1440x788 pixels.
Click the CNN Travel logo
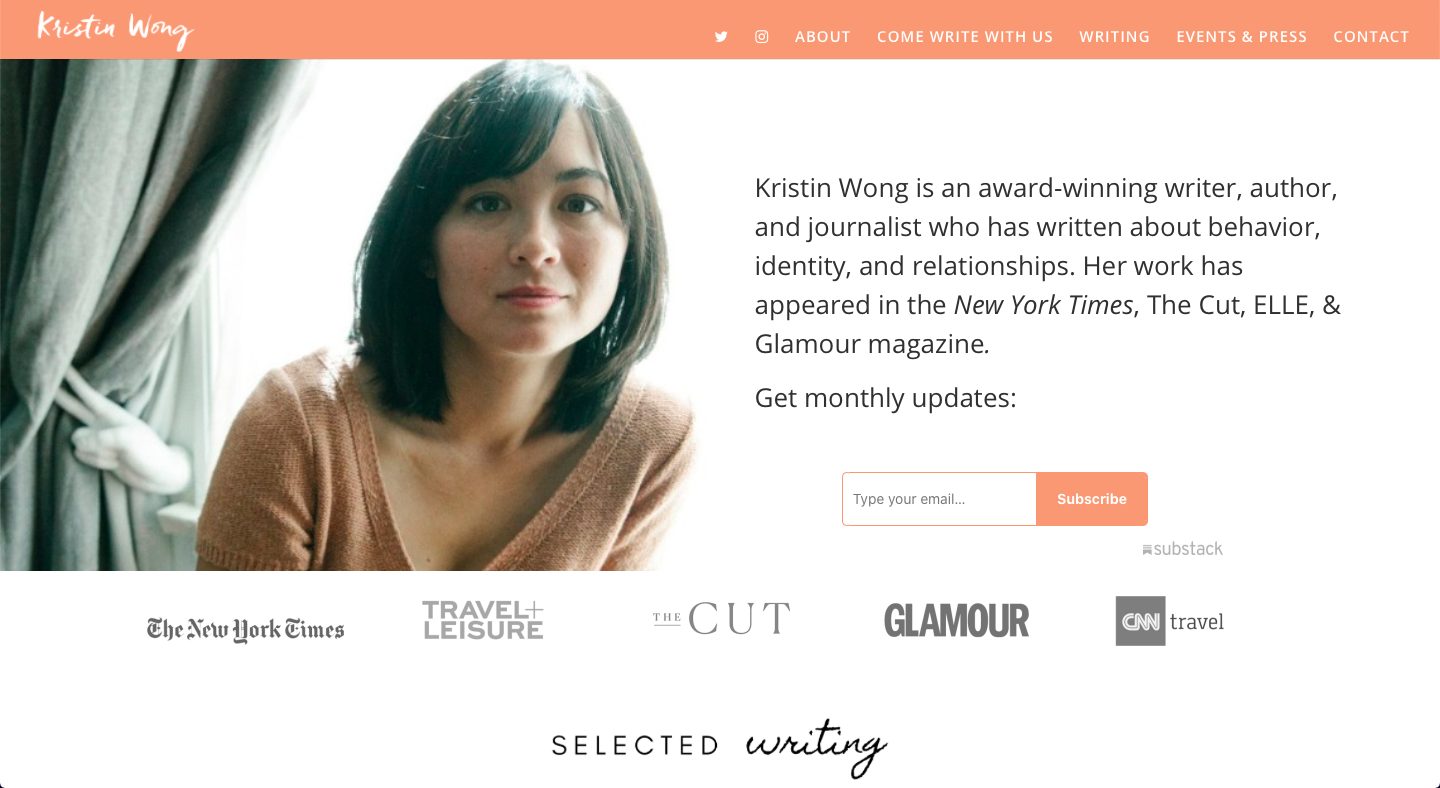pyautogui.click(x=1170, y=621)
